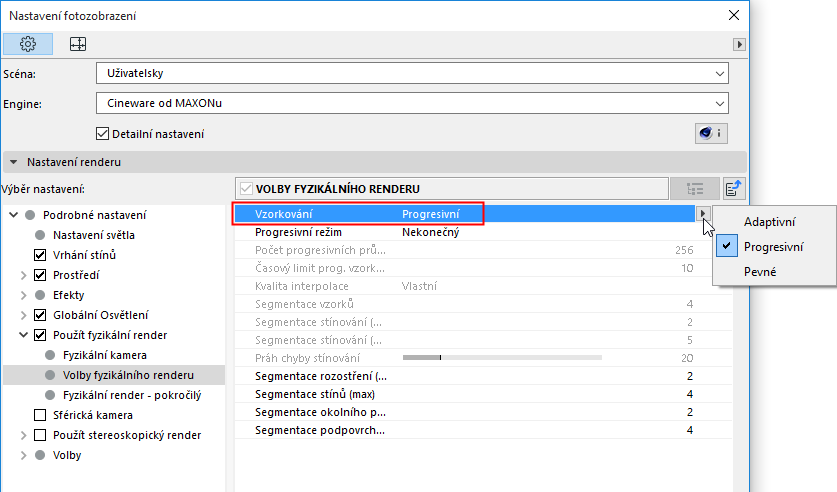The image size is (837, 492).
Task: Expand the Volby tree node
Action: click(23, 455)
